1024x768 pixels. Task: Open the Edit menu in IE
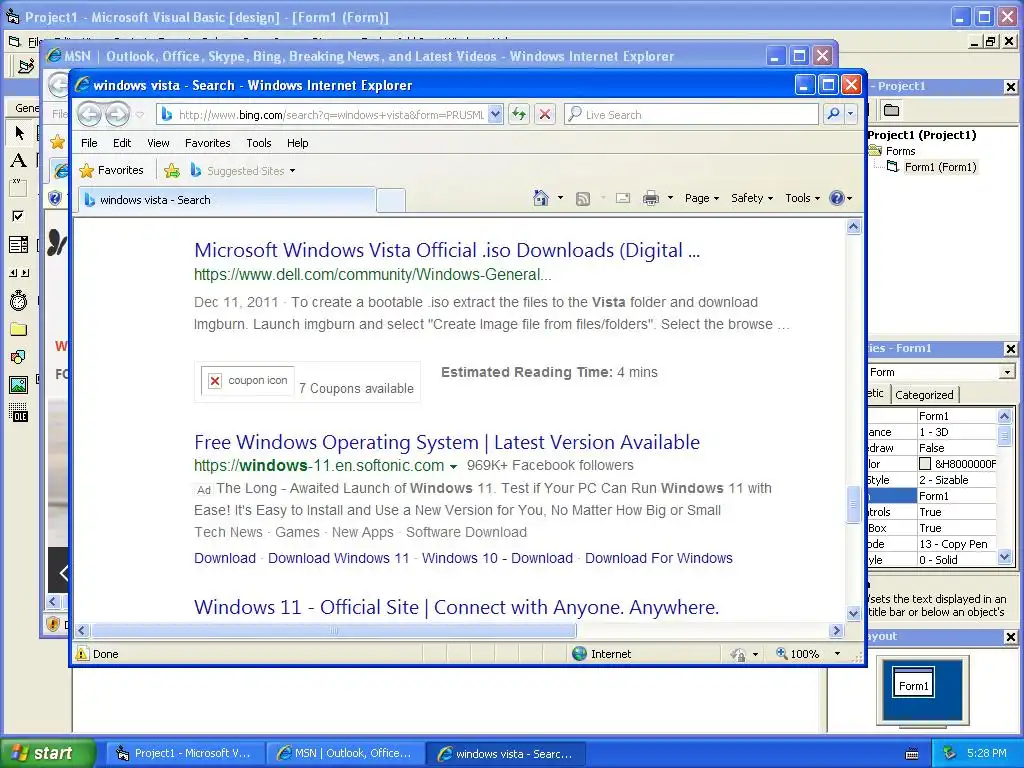[121, 143]
